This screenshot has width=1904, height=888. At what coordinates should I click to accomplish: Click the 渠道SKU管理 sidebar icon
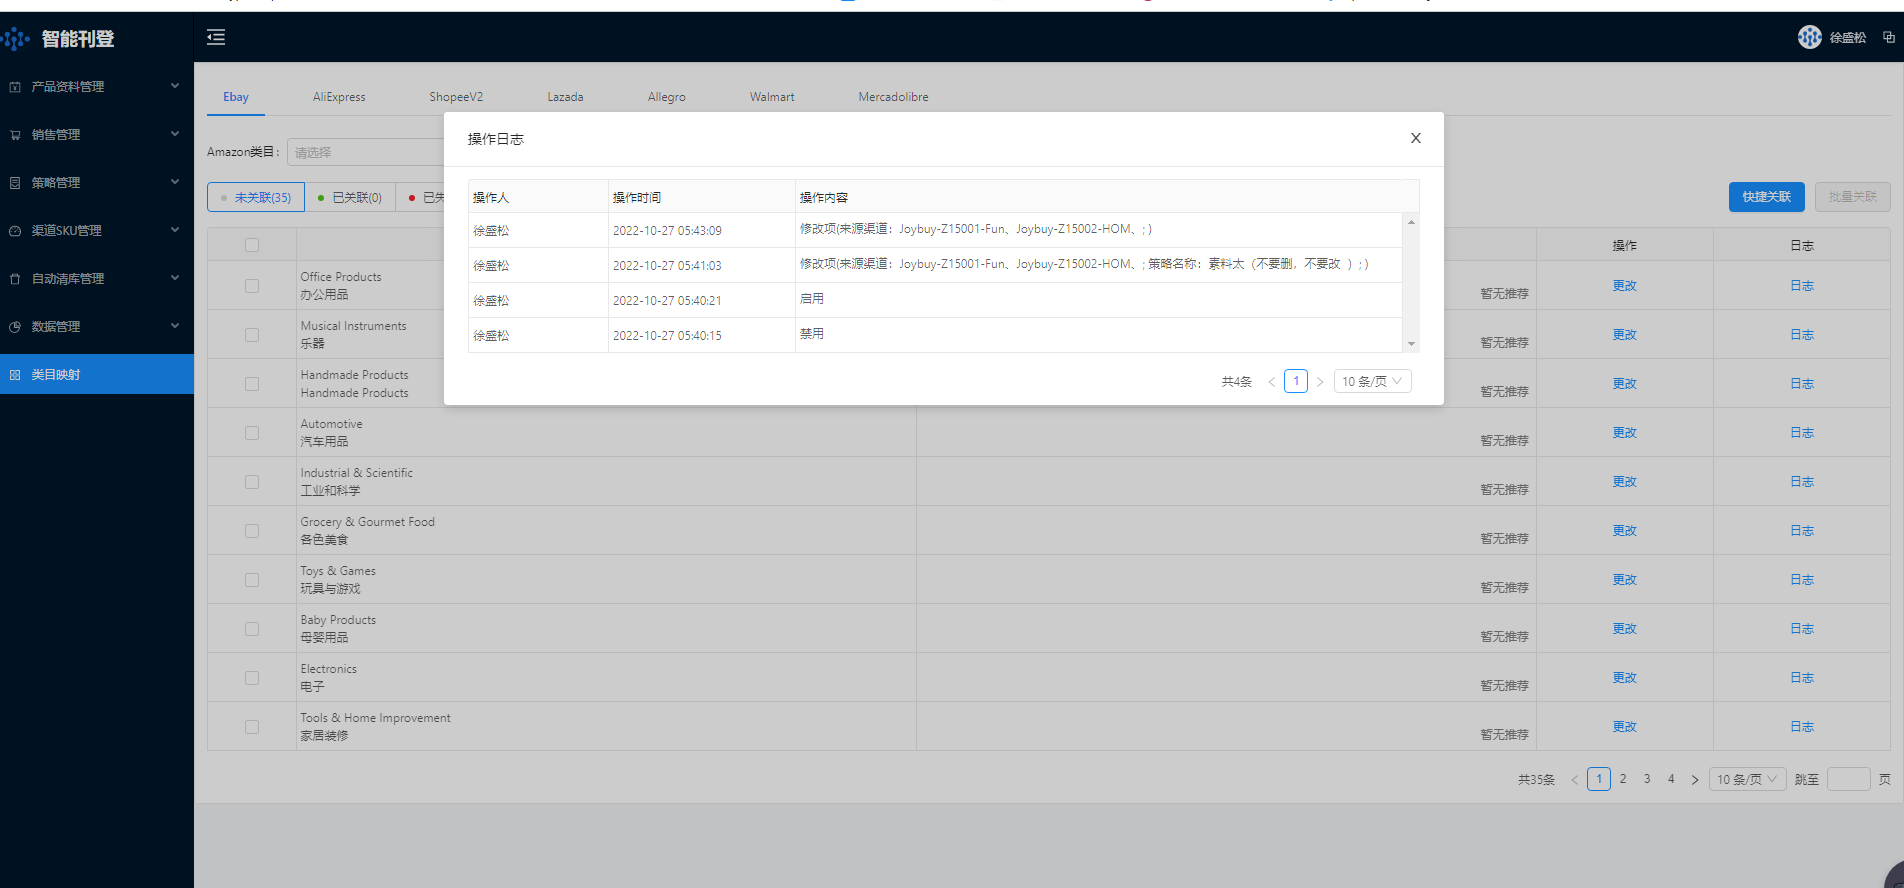coord(15,231)
